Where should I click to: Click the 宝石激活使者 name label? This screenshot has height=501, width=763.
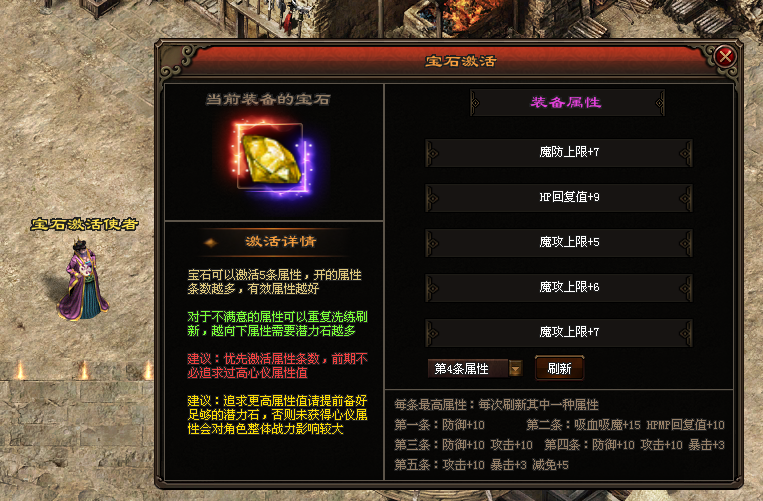[84, 224]
